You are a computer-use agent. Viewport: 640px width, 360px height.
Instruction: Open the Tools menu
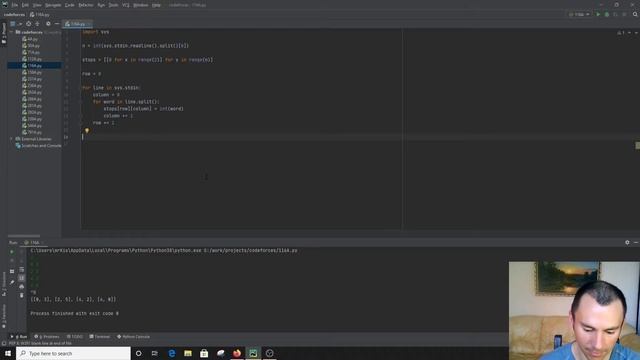tap(113, 5)
